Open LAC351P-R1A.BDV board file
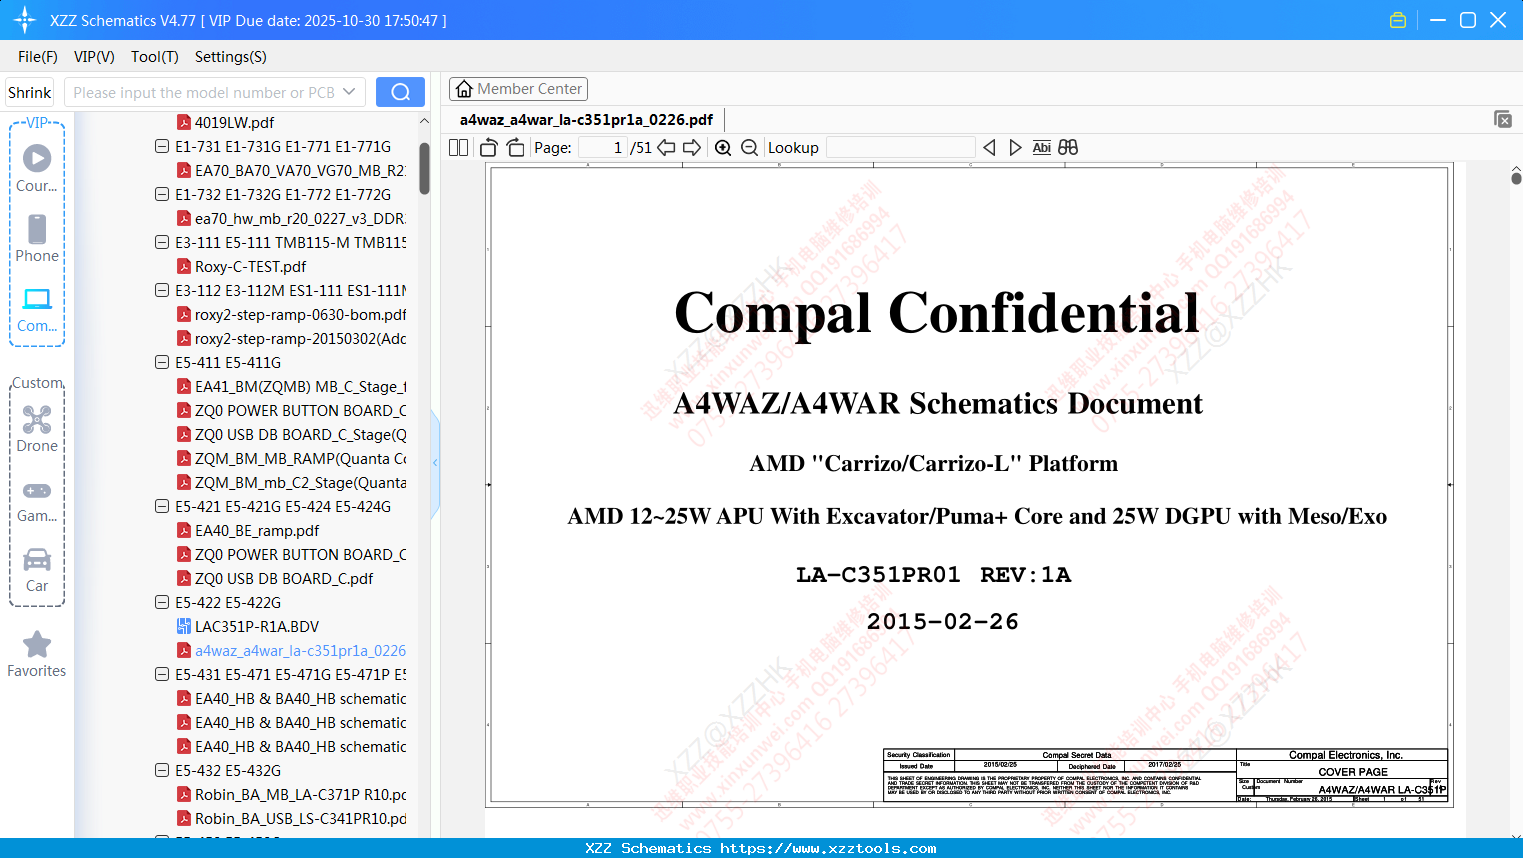 click(x=257, y=626)
